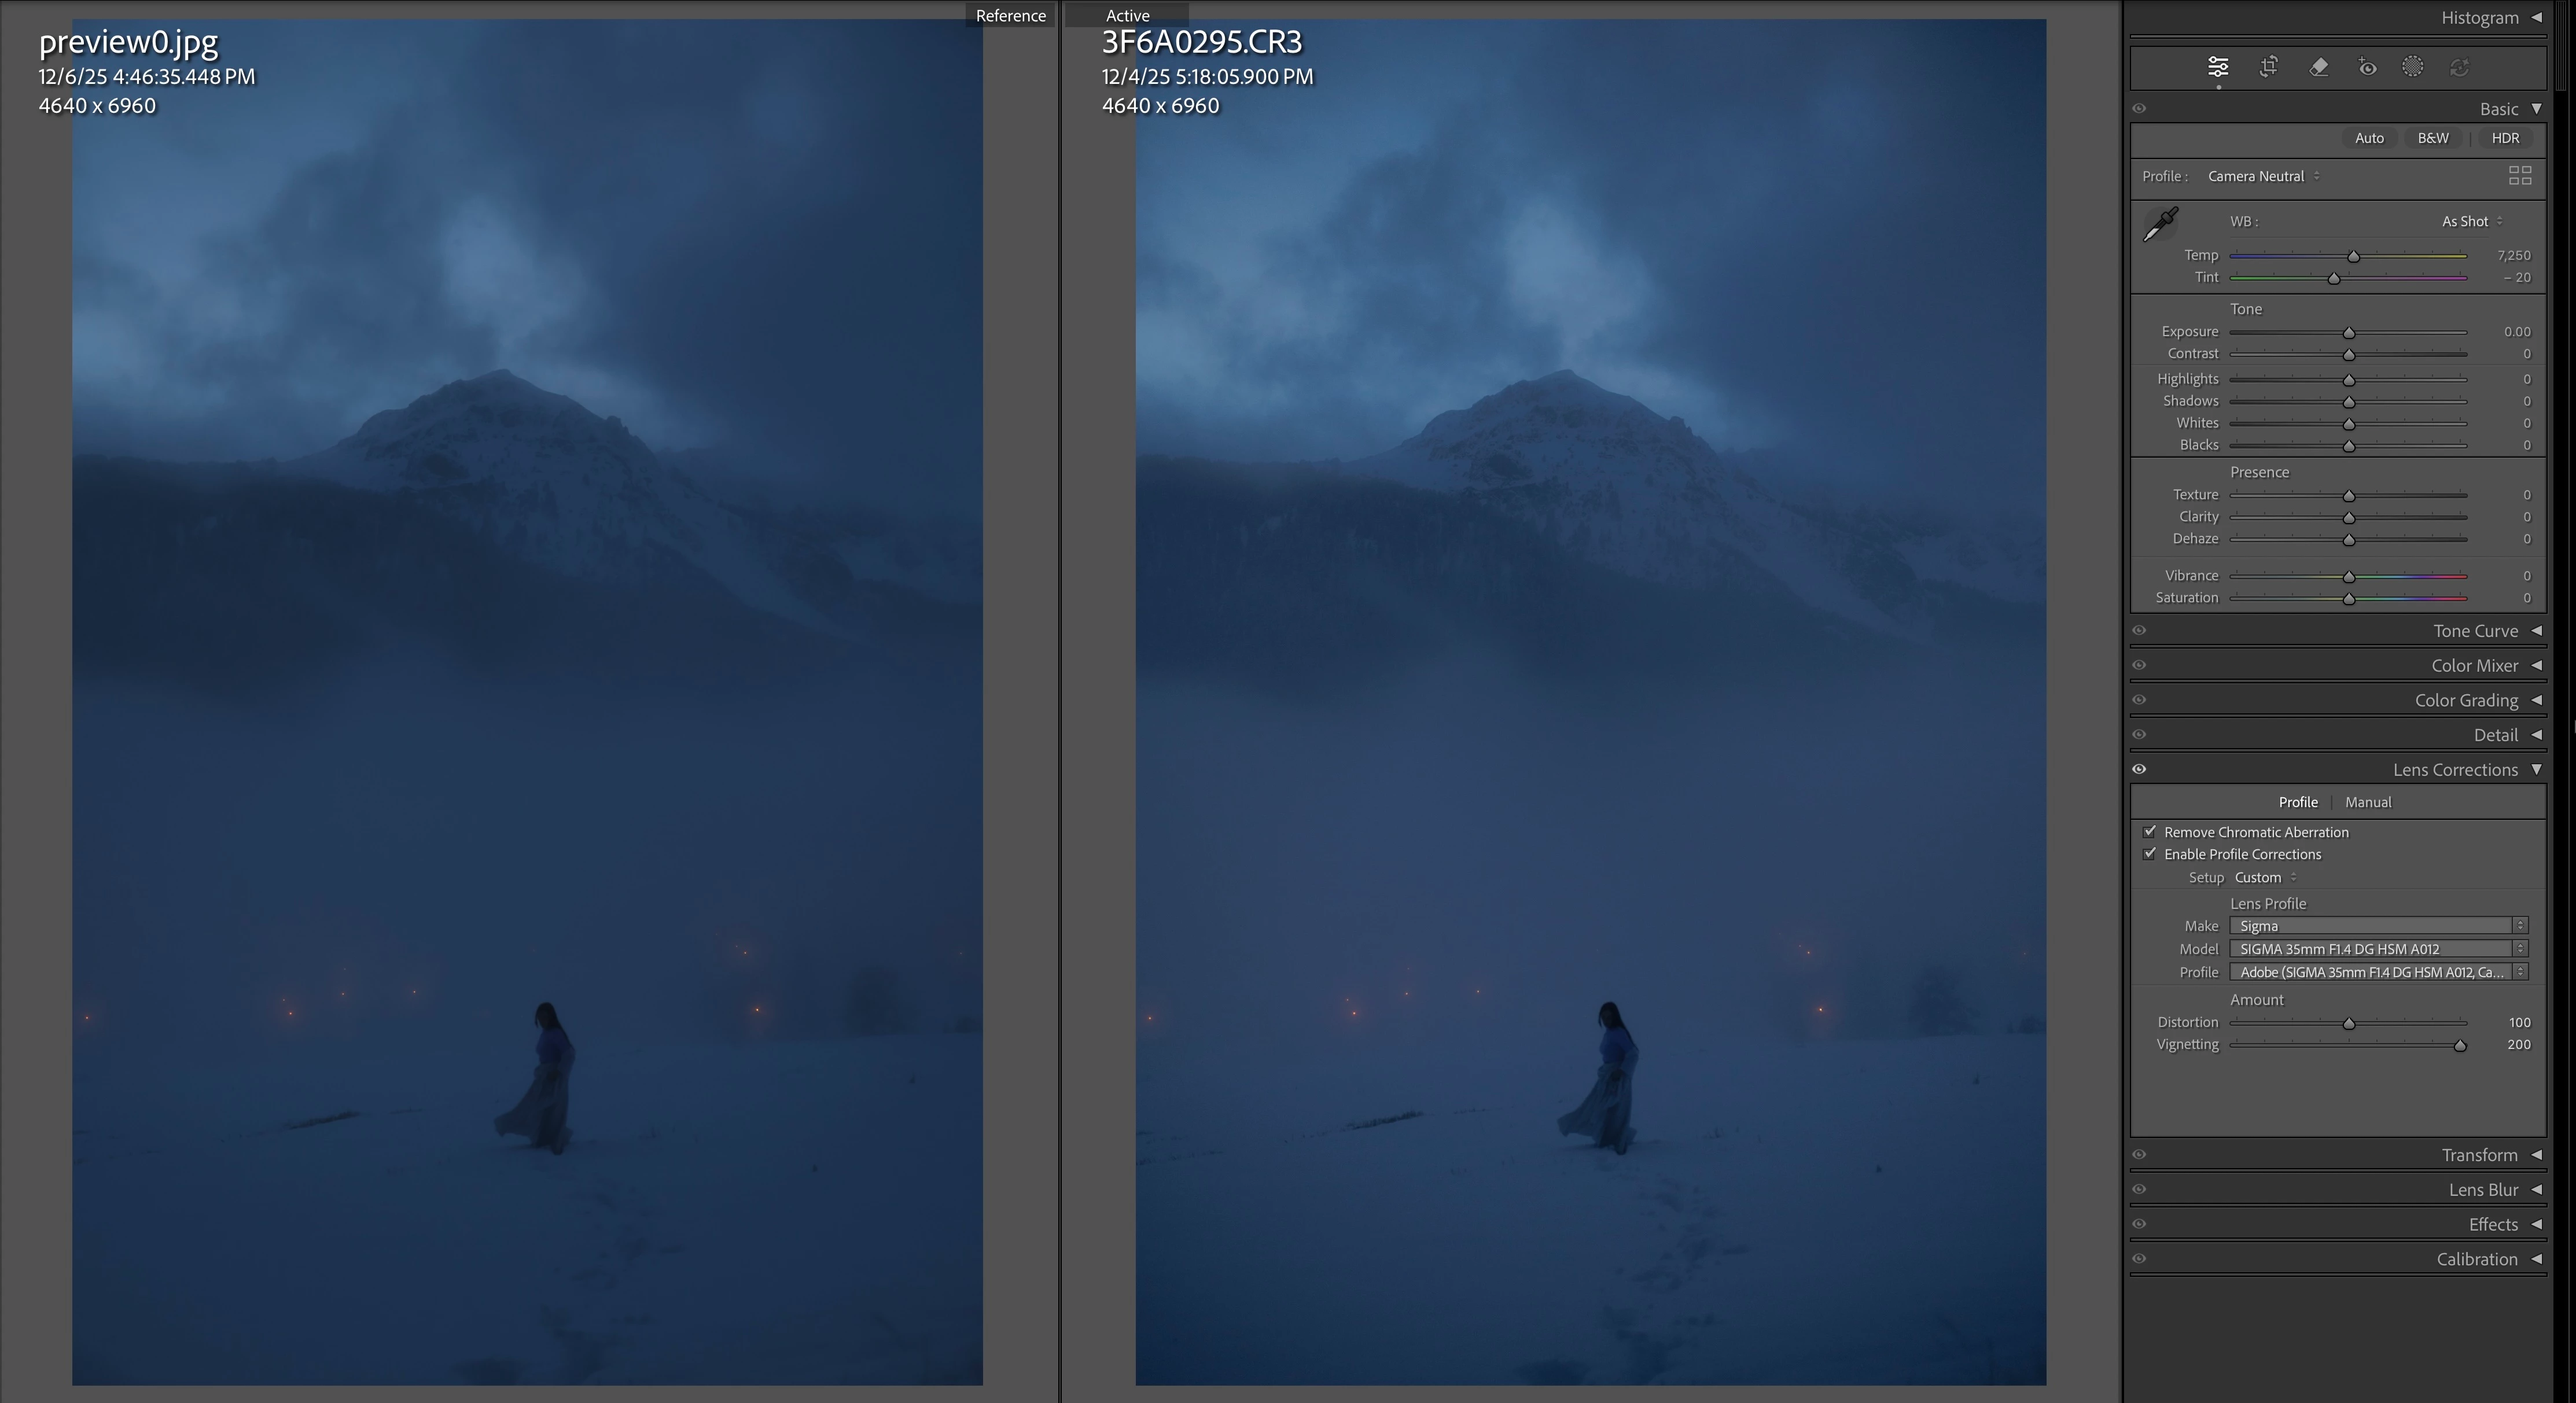Expand the Effects panel
Image resolution: width=2576 pixels, height=1403 pixels.
2536,1224
